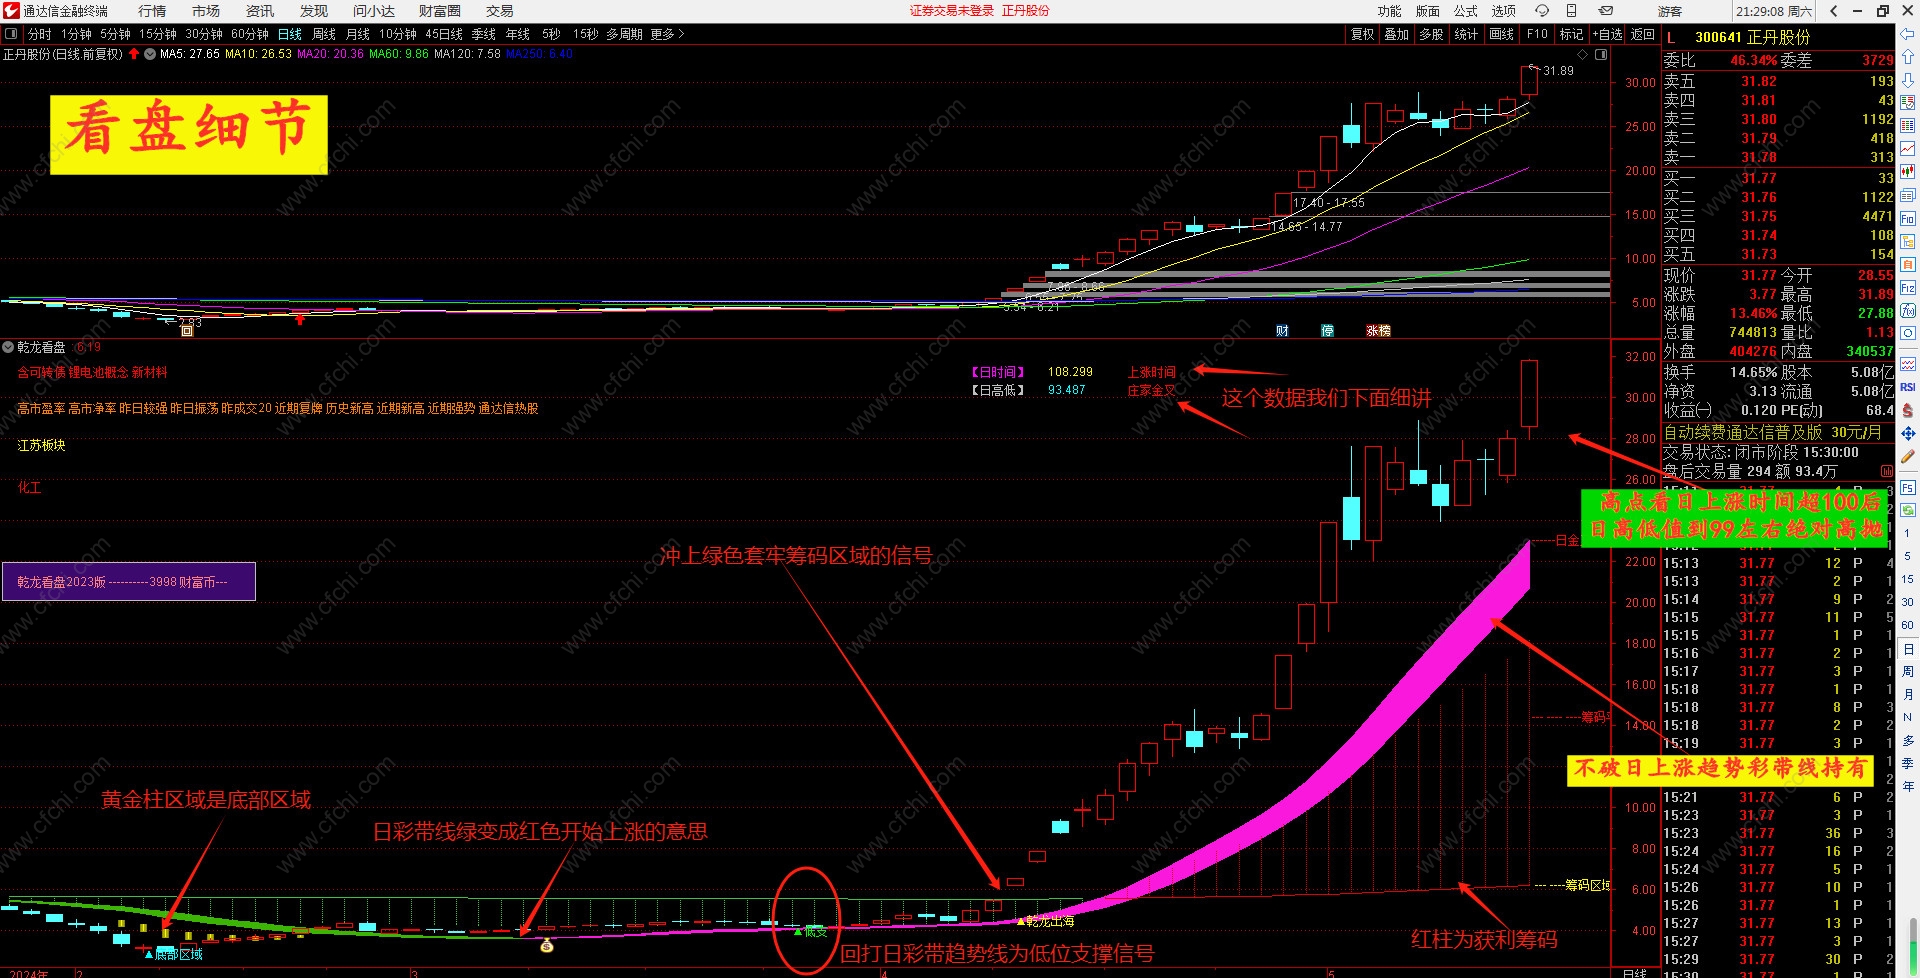Open the 功能 menu

point(1390,11)
